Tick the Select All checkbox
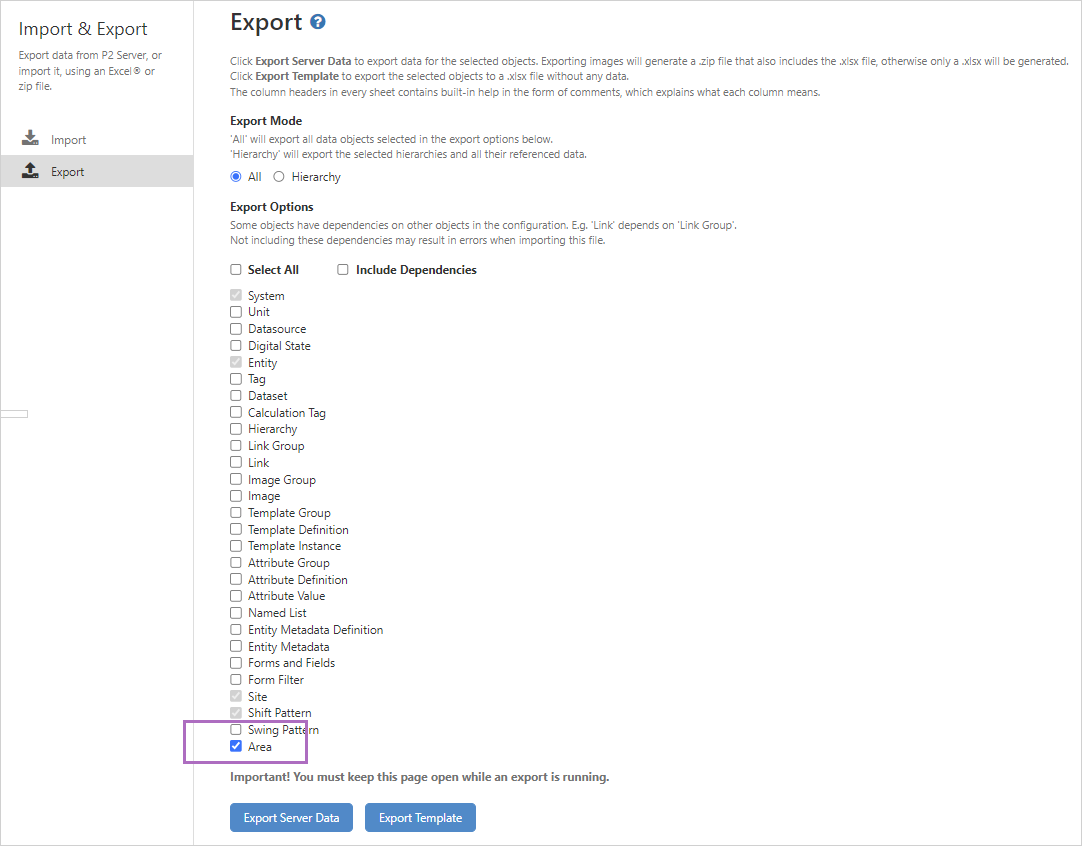This screenshot has height=846, width=1082. [x=236, y=270]
